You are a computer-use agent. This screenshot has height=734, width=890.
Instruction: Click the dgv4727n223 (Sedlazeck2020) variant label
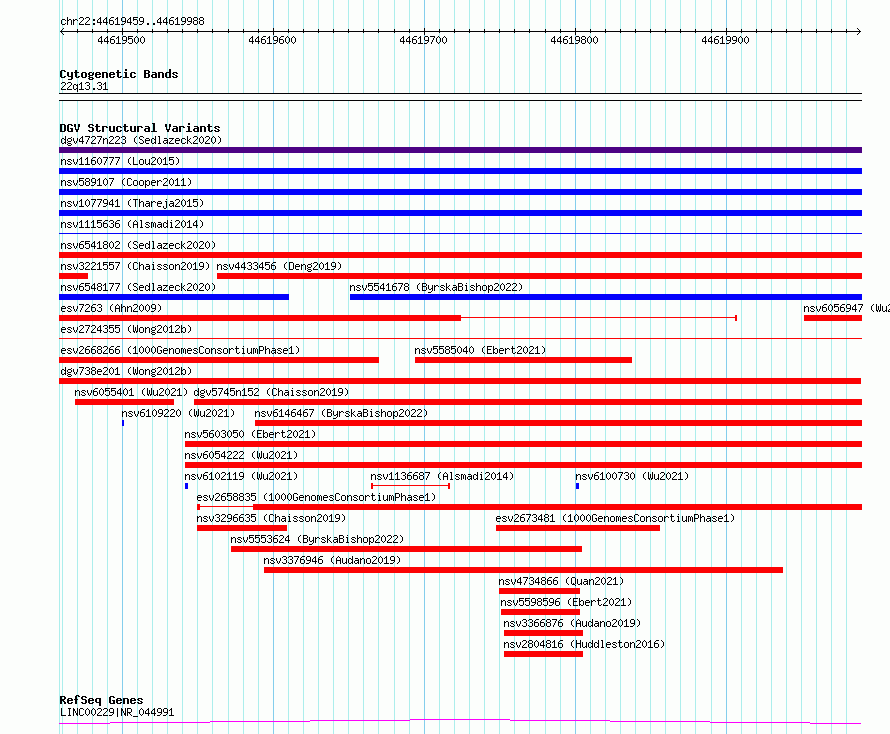coord(141,140)
